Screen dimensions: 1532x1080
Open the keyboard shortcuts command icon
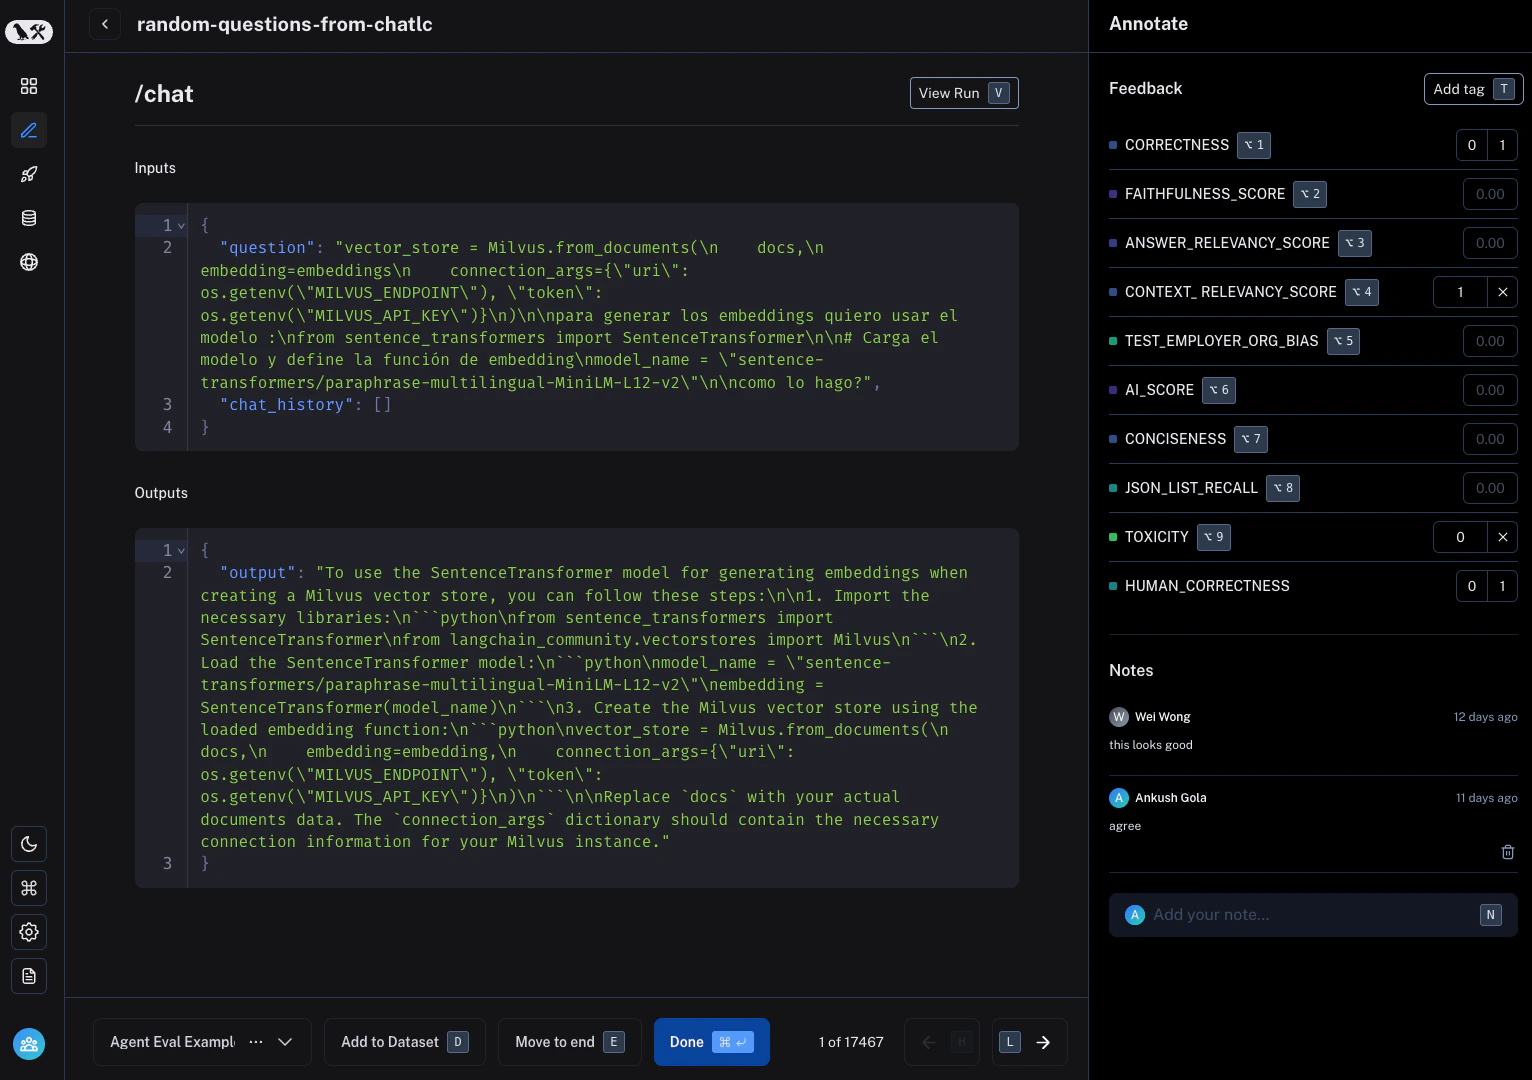(29, 888)
